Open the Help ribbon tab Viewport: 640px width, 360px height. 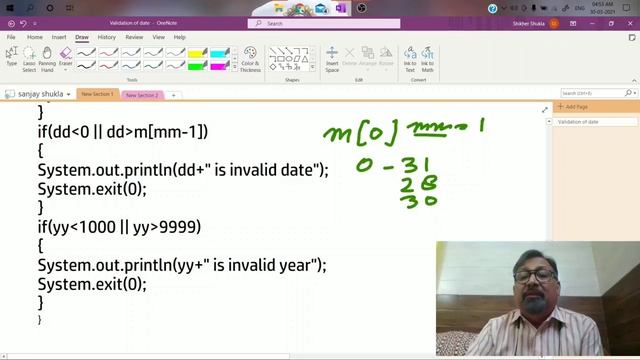pyautogui.click(x=180, y=37)
